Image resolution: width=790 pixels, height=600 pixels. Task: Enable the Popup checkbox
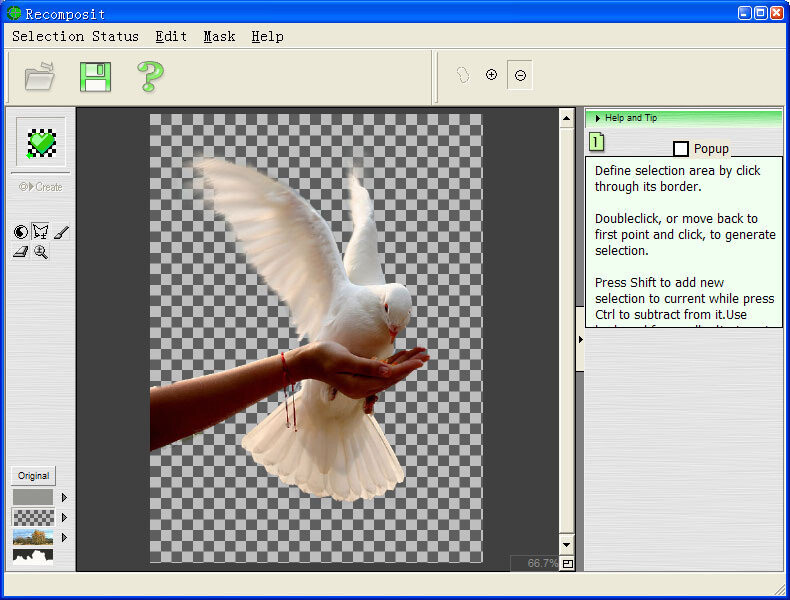(x=681, y=149)
